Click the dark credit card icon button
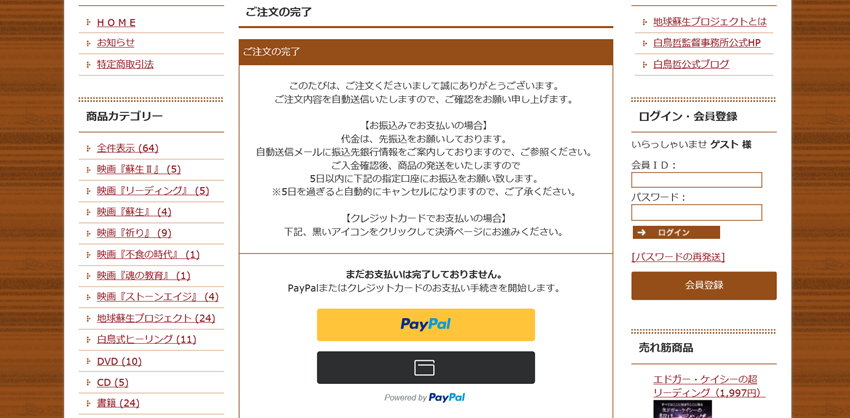This screenshot has height=418, width=850. [x=426, y=368]
